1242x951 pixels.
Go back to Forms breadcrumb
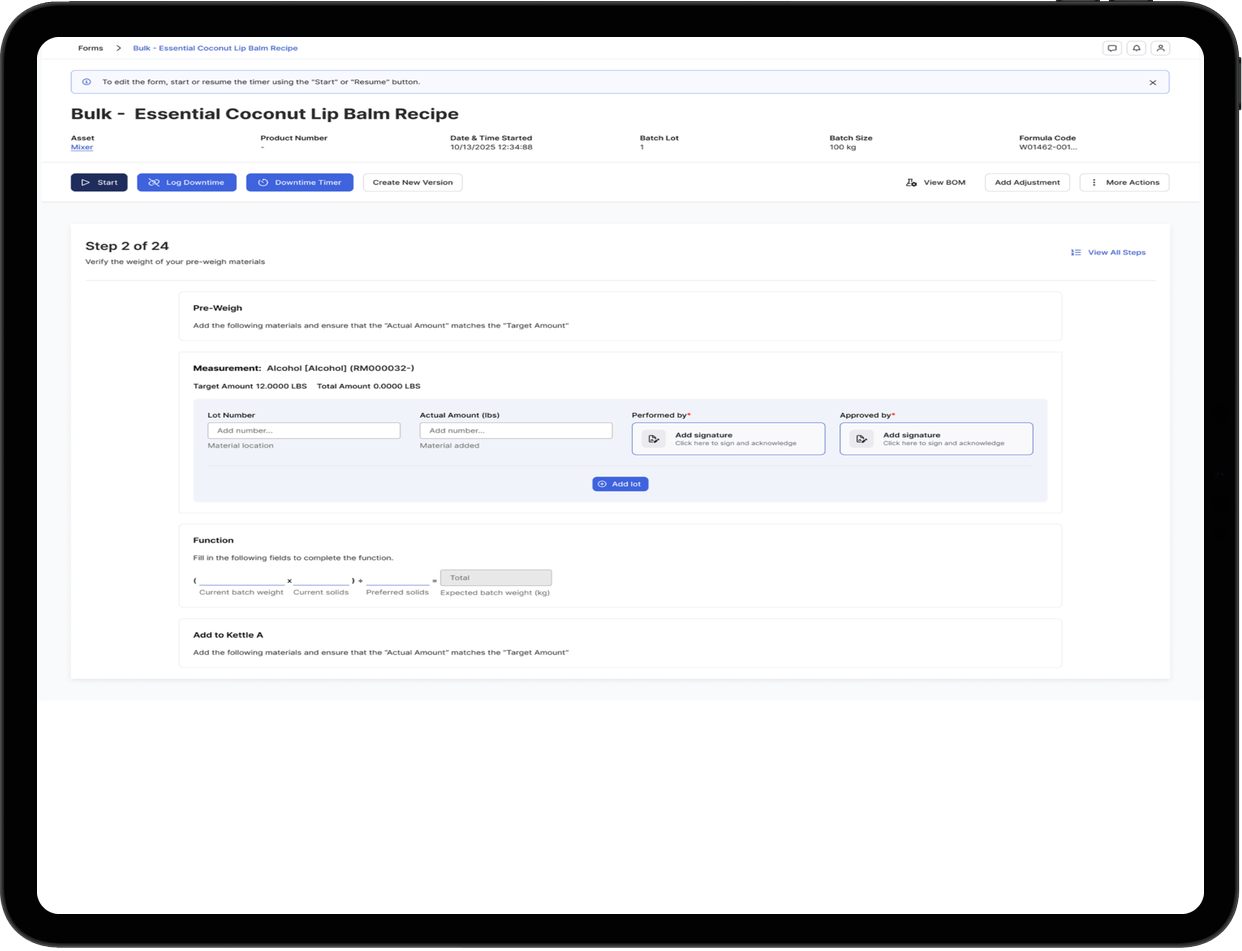click(90, 48)
